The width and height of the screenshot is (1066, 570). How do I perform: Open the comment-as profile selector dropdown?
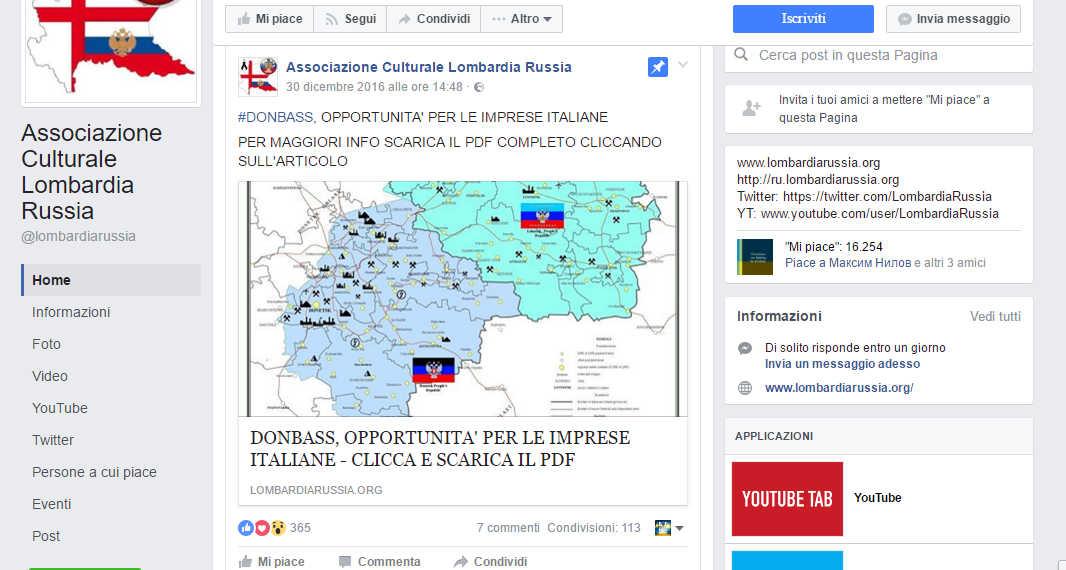coord(669,528)
